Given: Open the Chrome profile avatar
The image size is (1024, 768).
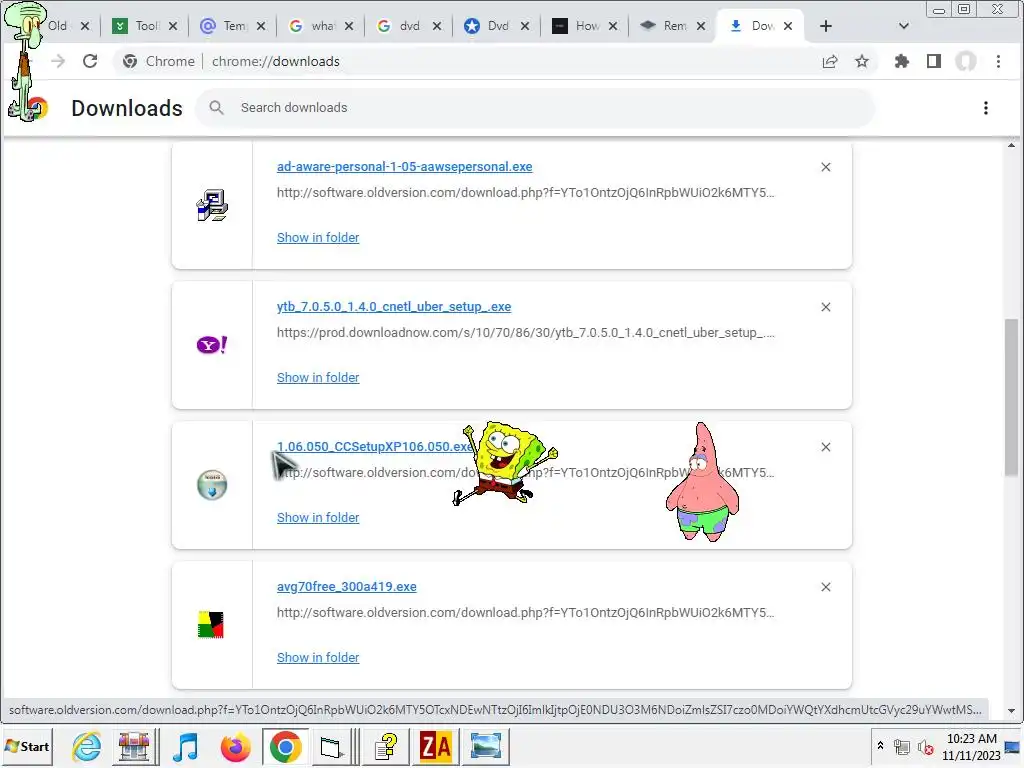Looking at the screenshot, I should pos(966,61).
